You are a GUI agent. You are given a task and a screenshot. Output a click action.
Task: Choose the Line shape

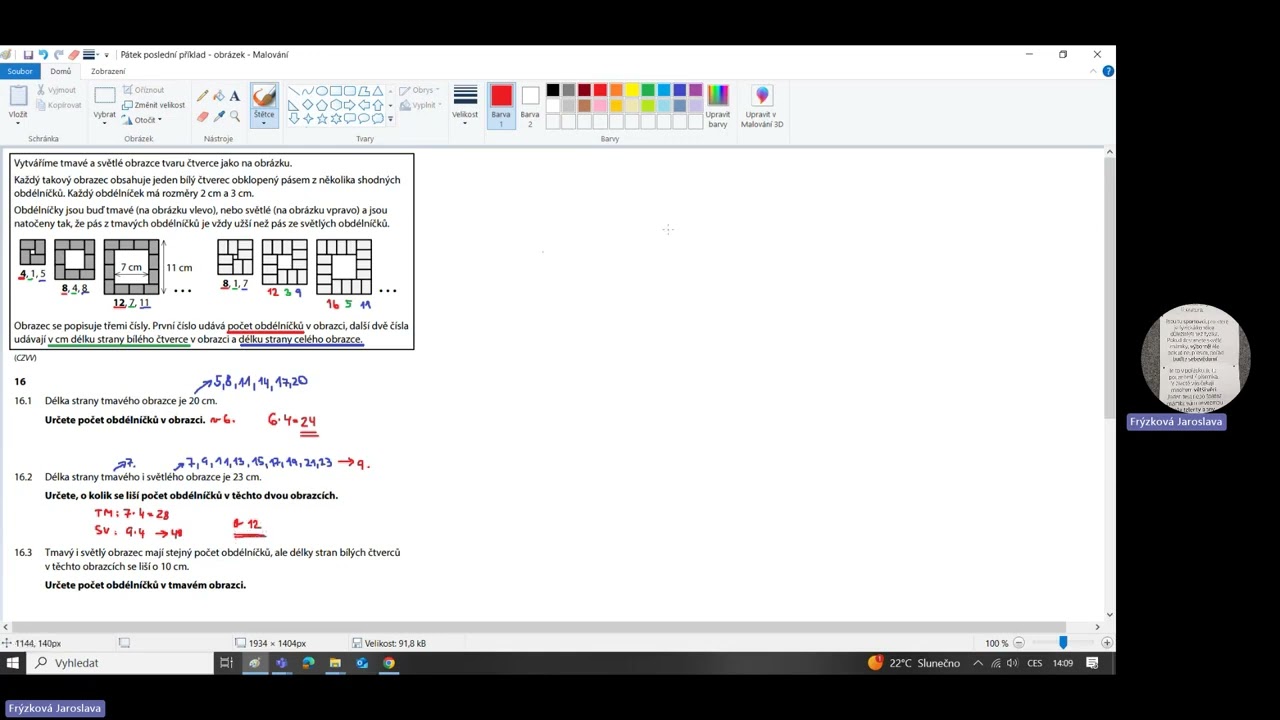[x=294, y=91]
